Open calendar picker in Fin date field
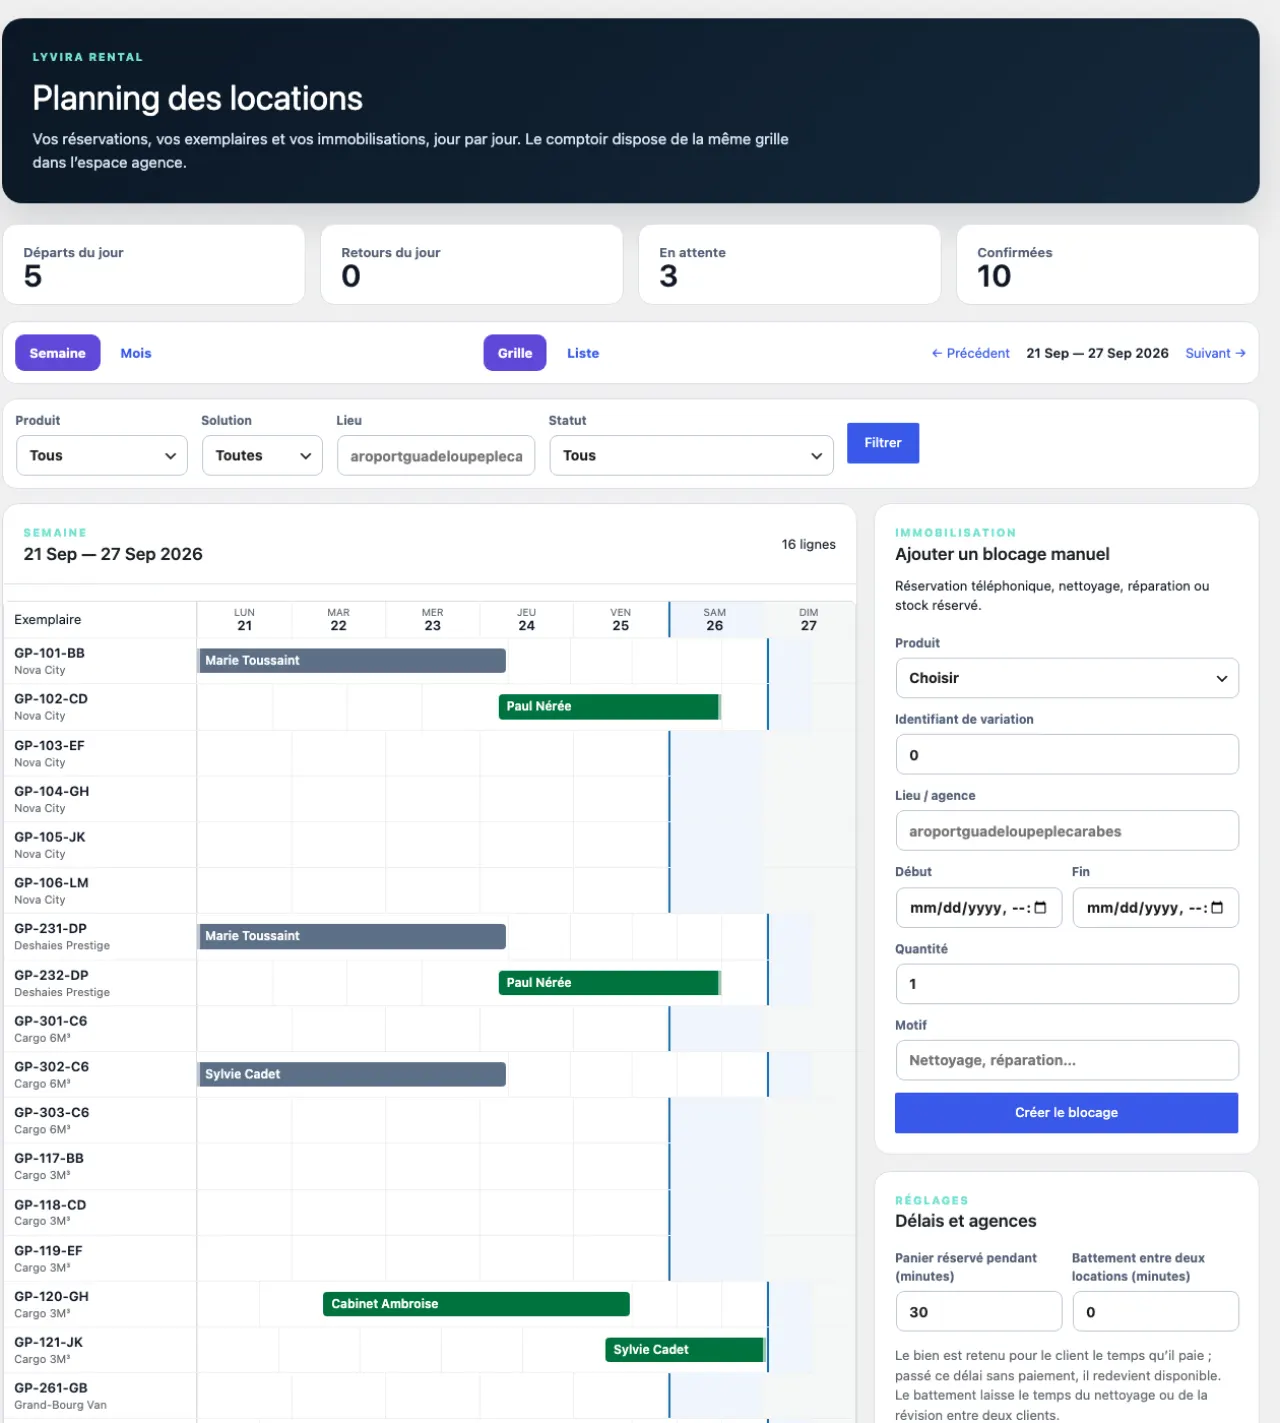1280x1423 pixels. tap(1217, 908)
